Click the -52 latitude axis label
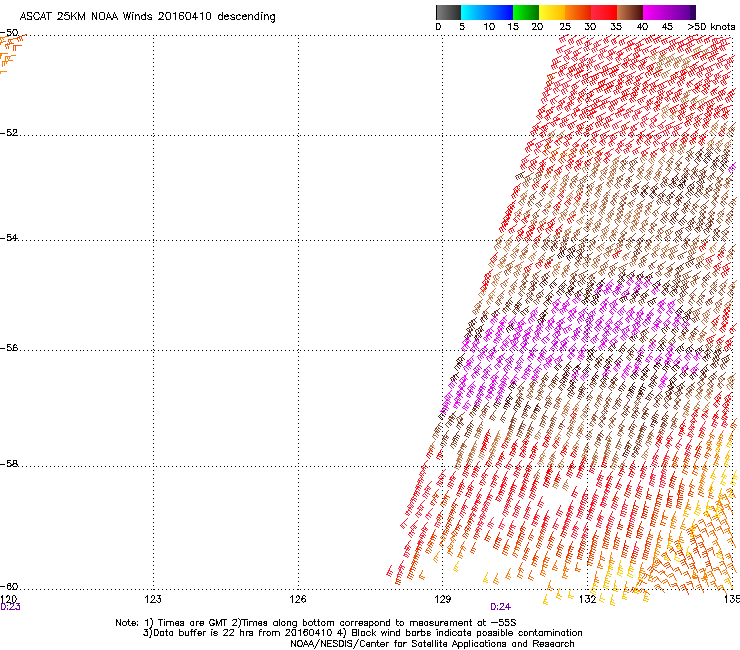 (9, 133)
